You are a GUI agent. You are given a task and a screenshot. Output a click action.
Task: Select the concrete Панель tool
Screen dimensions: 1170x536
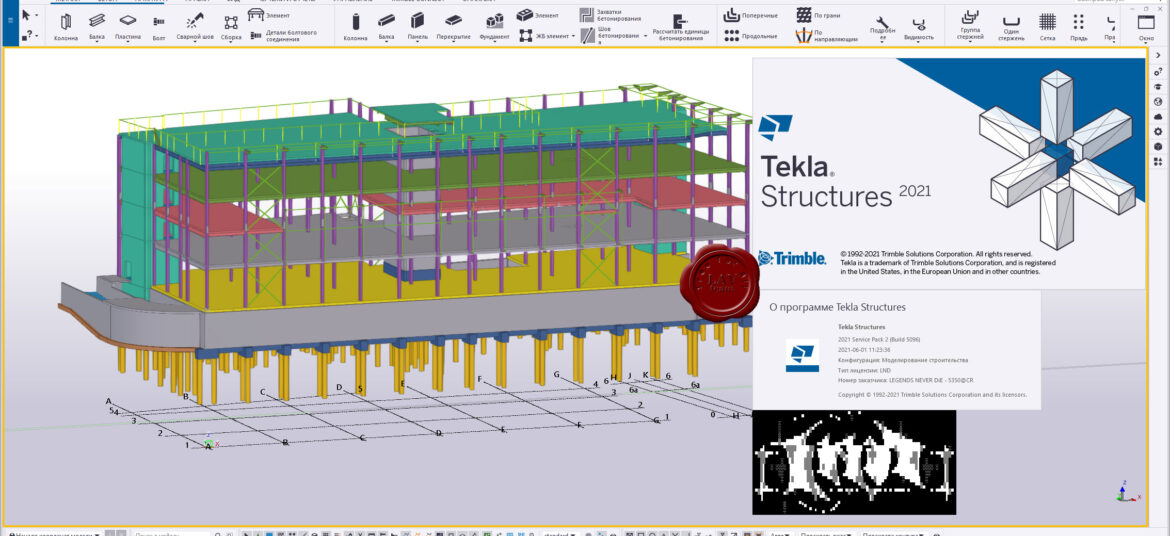click(418, 25)
